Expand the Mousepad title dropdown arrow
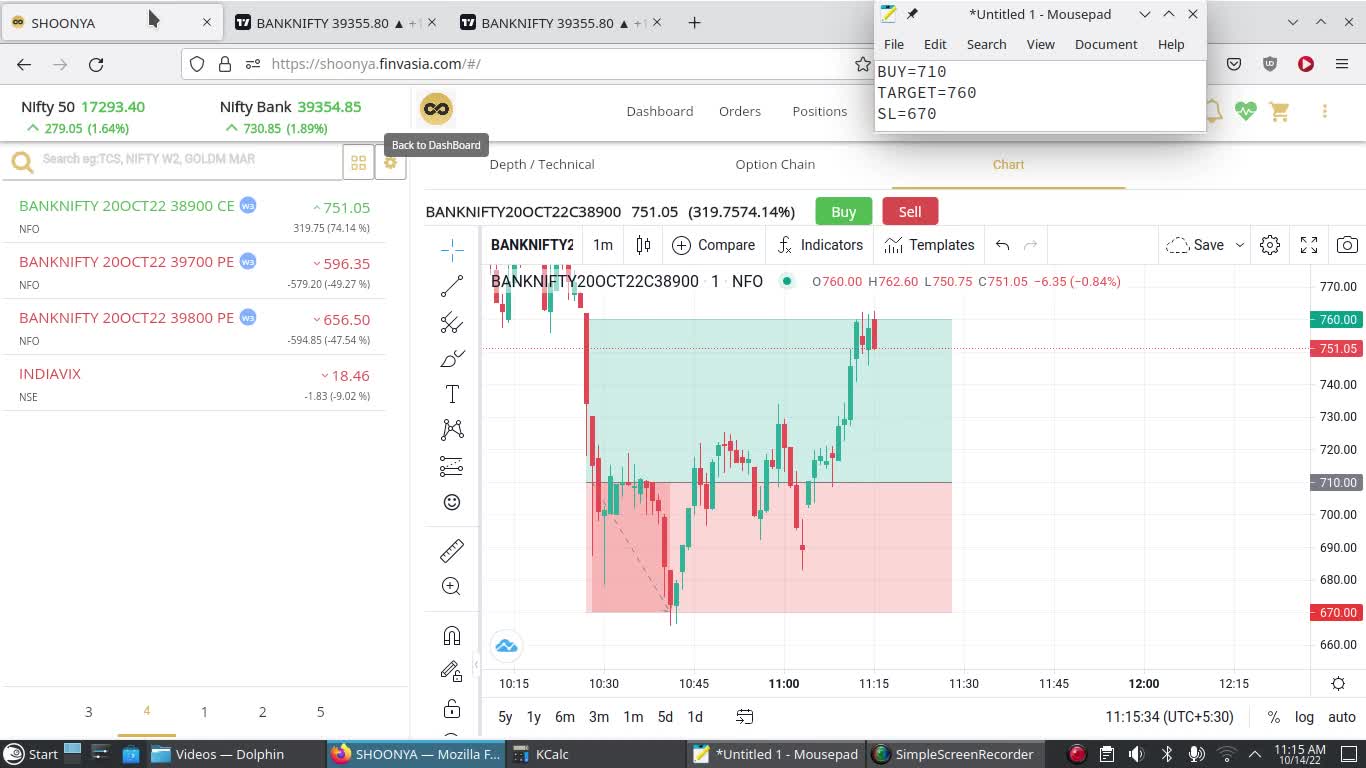This screenshot has width=1366, height=768. (x=1144, y=14)
